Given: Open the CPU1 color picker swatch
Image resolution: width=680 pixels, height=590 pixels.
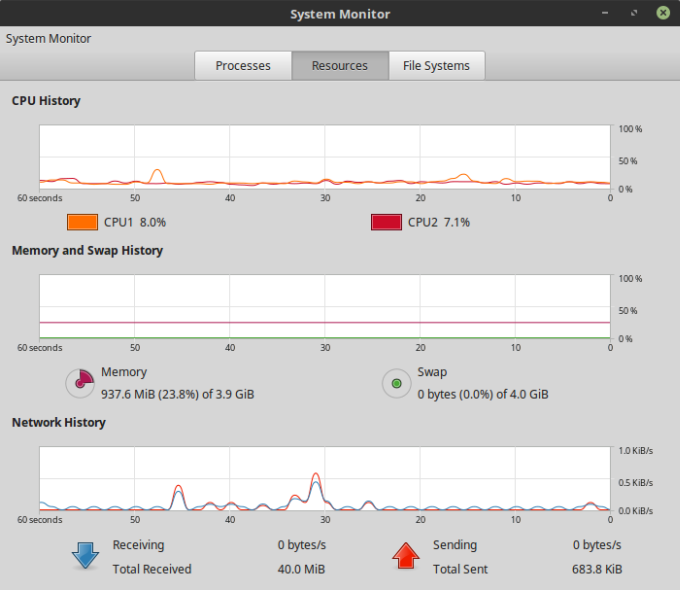Looking at the screenshot, I should click(x=82, y=222).
